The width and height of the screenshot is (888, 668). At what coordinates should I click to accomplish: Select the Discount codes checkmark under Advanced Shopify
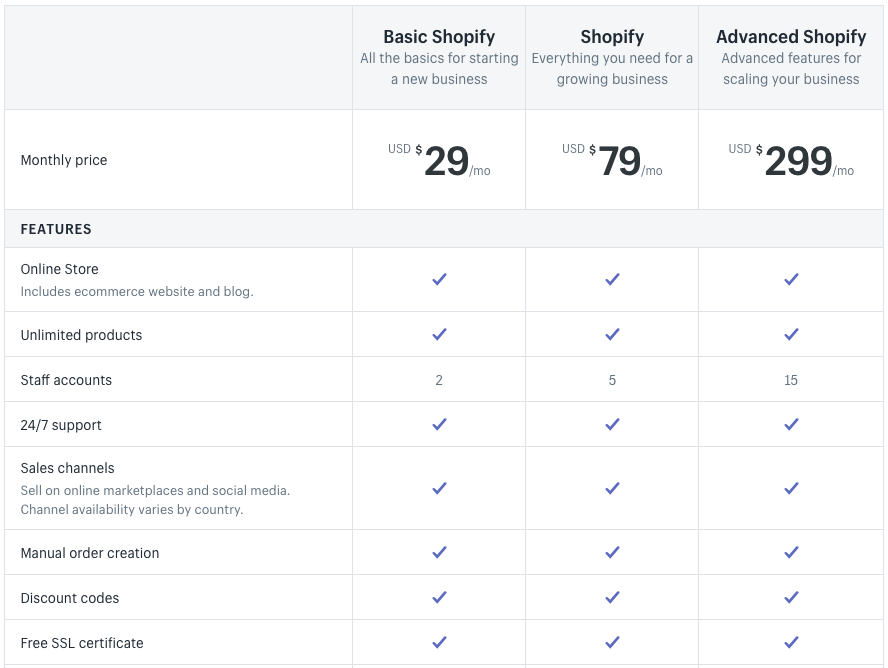pyautogui.click(x=791, y=597)
